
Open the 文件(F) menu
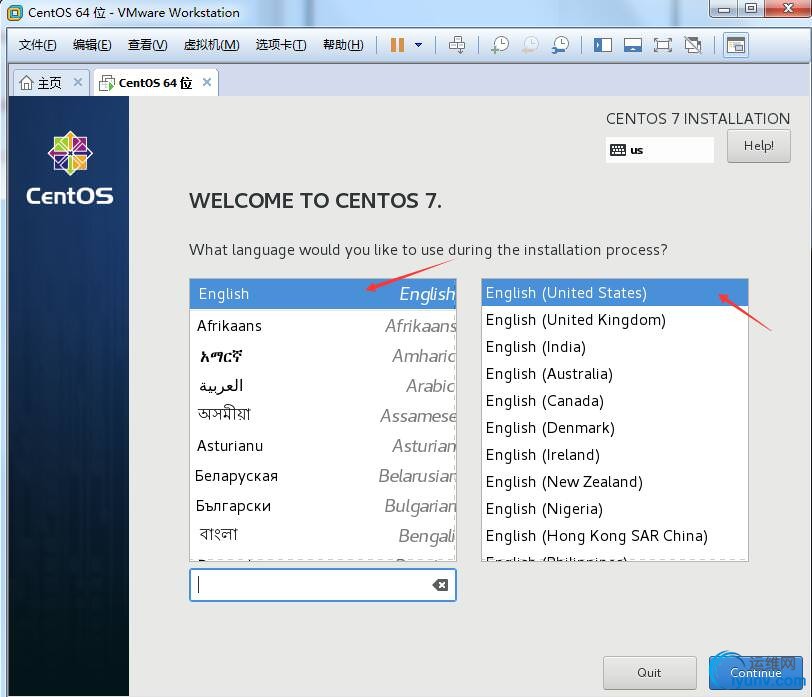[x=37, y=45]
